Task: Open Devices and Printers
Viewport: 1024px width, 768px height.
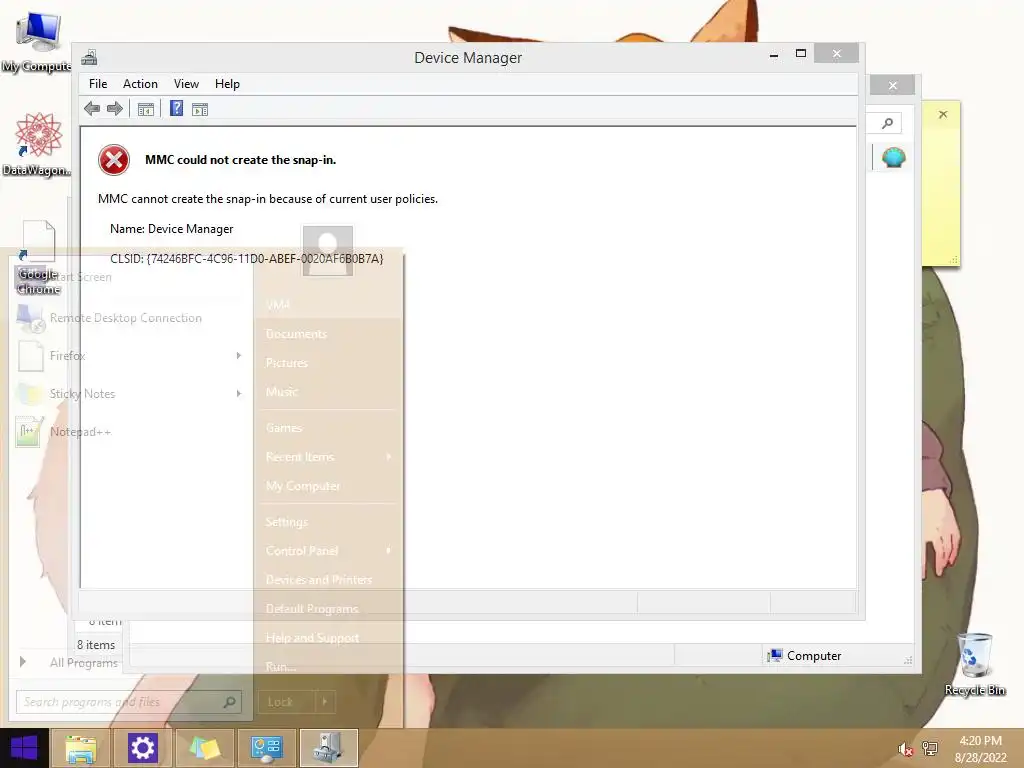Action: coord(319,580)
